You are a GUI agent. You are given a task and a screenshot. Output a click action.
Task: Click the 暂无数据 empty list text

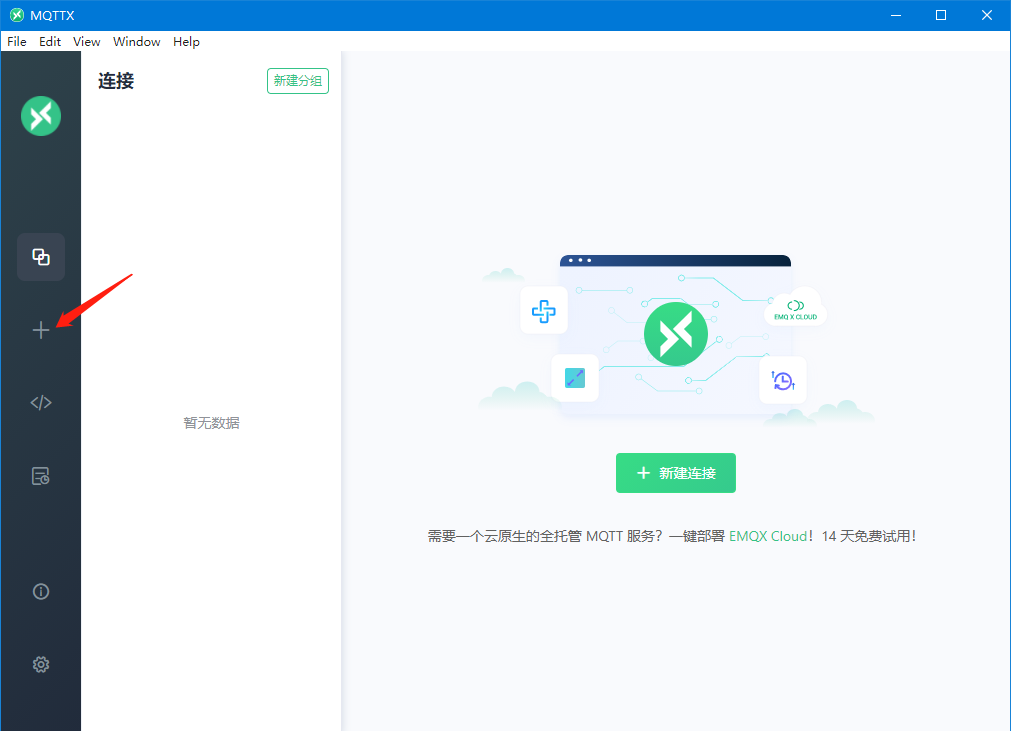(x=211, y=423)
